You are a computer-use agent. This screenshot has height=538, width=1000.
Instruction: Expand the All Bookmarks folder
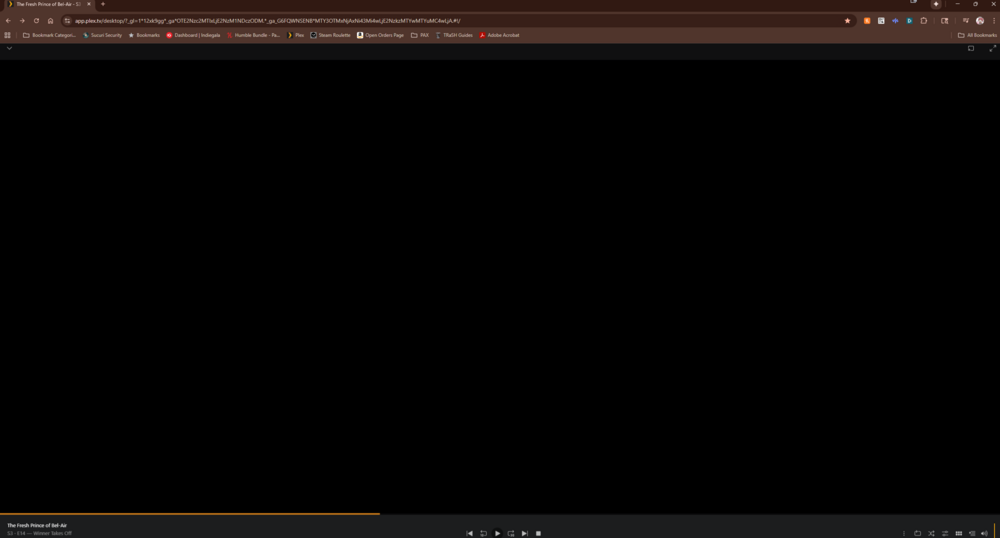click(977, 35)
